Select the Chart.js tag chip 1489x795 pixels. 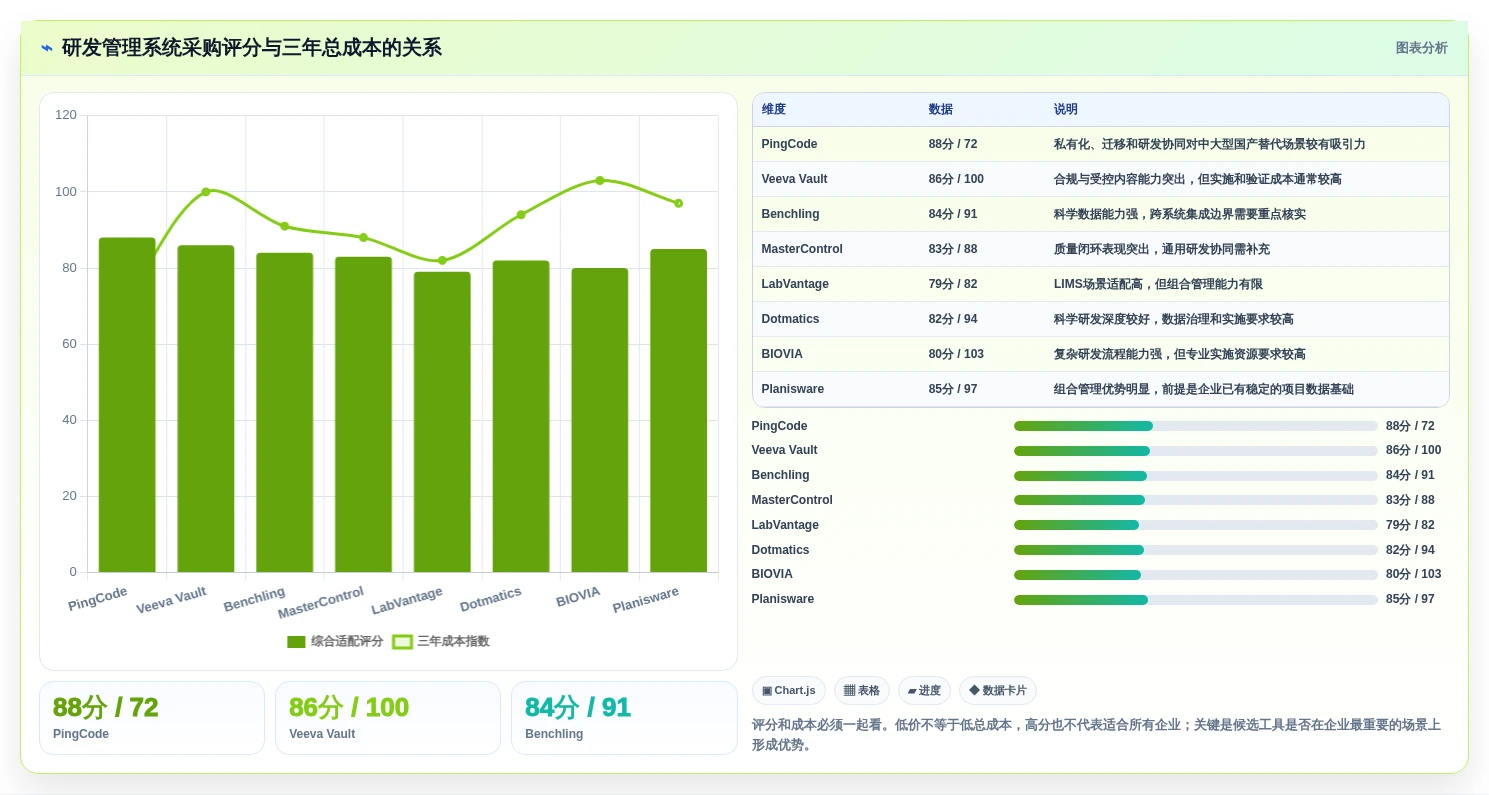coord(789,691)
